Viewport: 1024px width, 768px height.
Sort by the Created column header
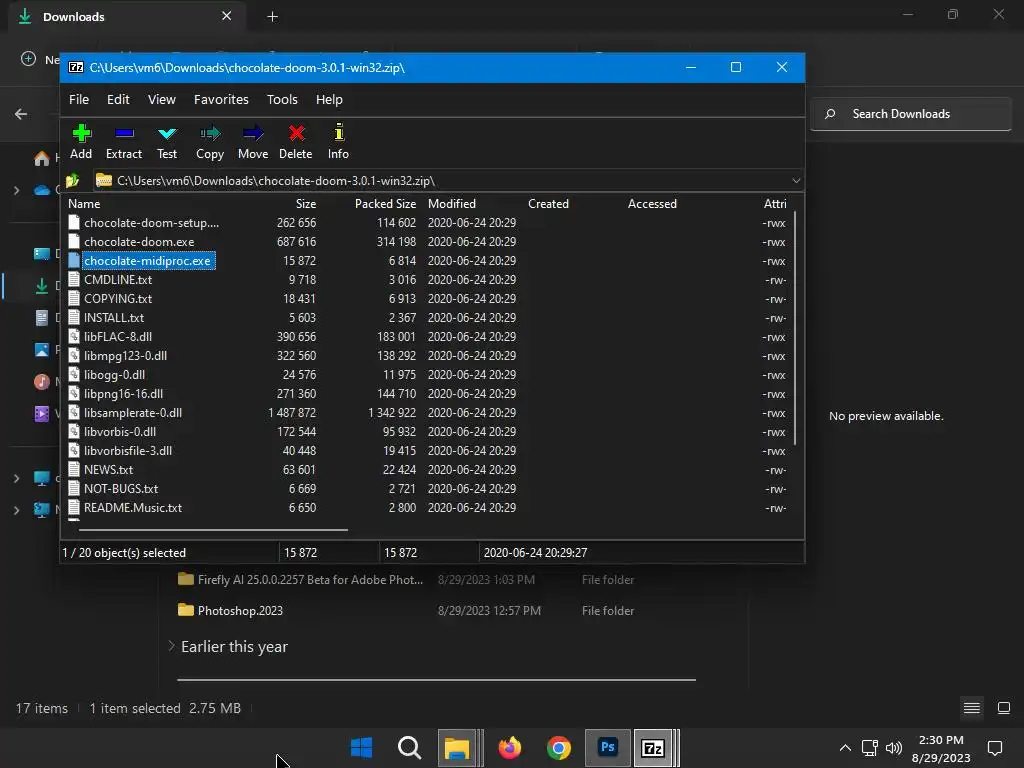[x=549, y=204]
